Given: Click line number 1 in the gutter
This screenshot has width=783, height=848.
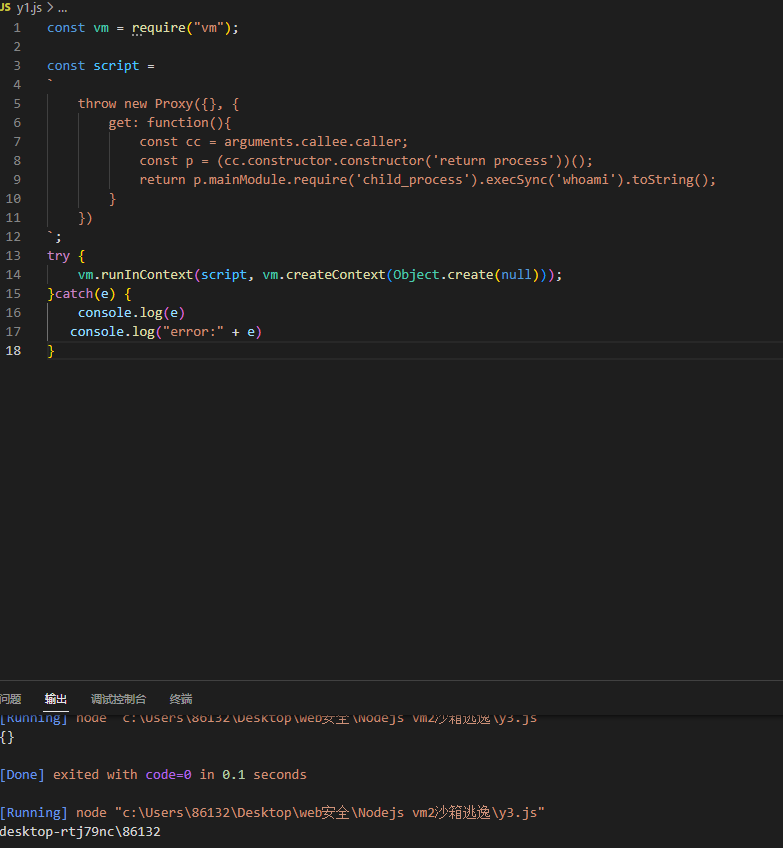Looking at the screenshot, I should coord(17,28).
